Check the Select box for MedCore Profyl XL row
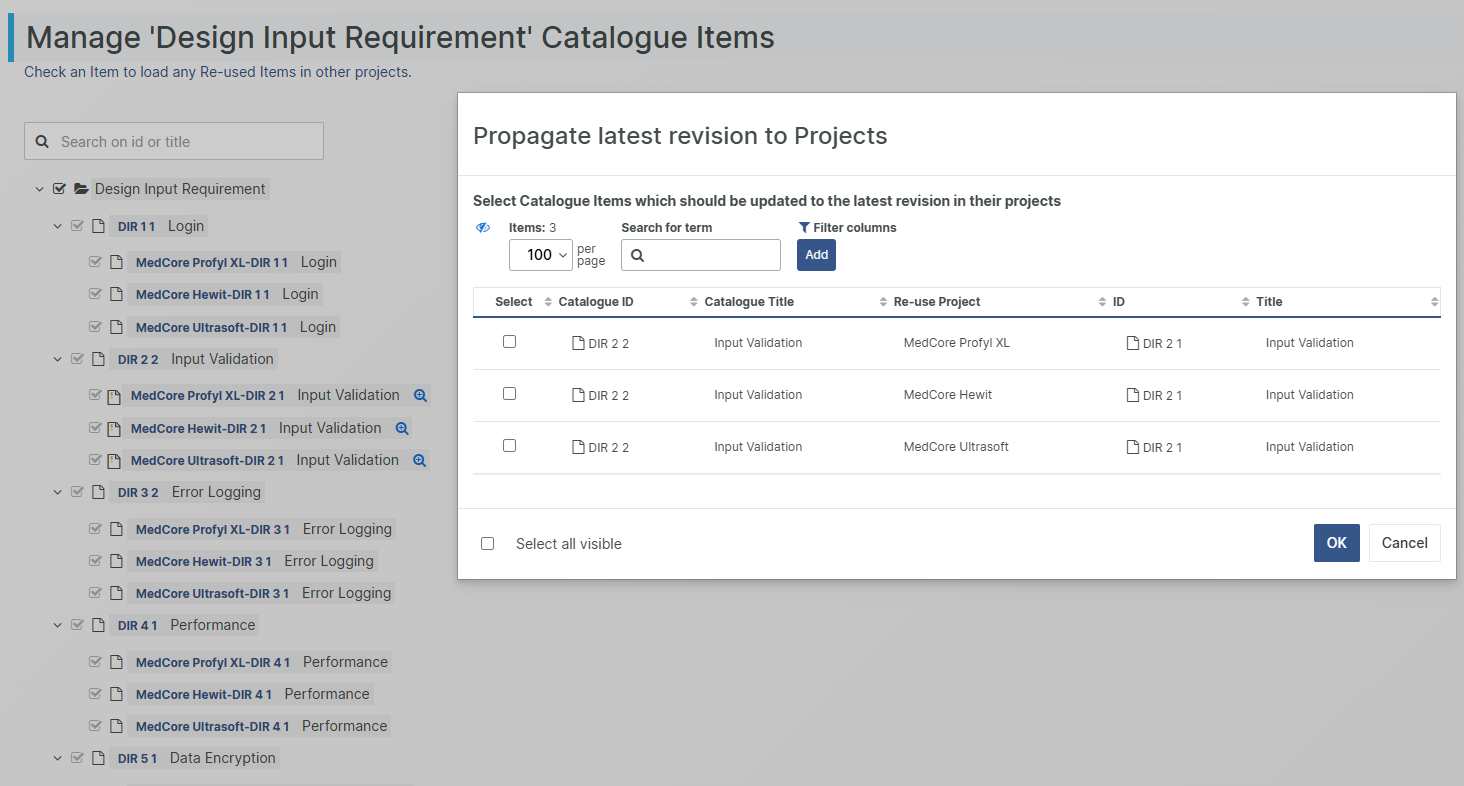This screenshot has height=786, width=1464. [509, 342]
